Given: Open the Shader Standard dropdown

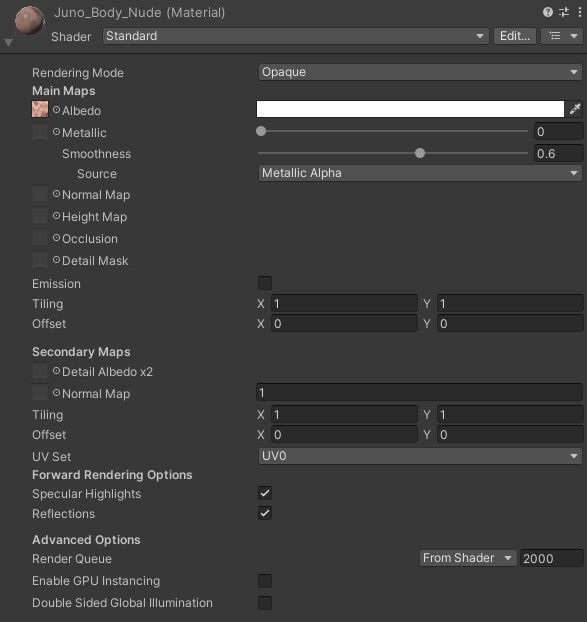Looking at the screenshot, I should pos(295,36).
